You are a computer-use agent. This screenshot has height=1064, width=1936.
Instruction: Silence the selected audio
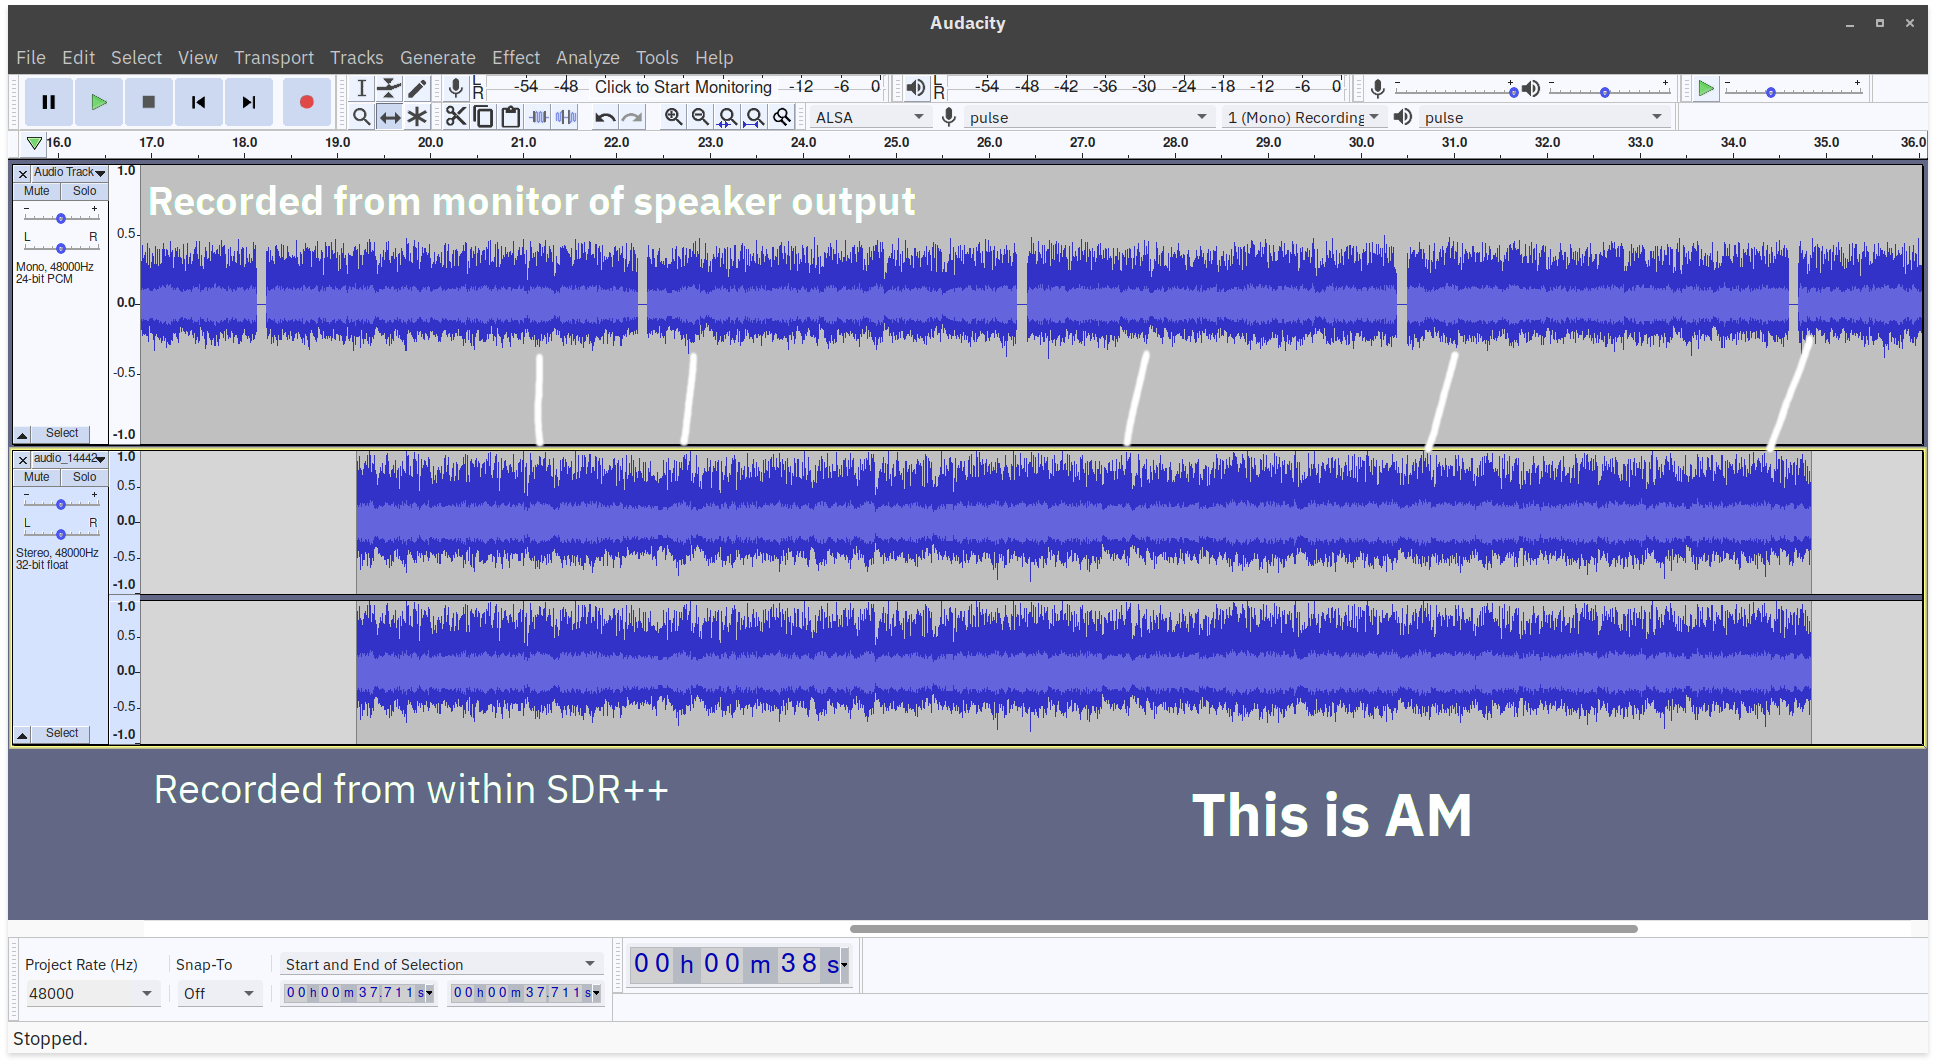tap(567, 117)
